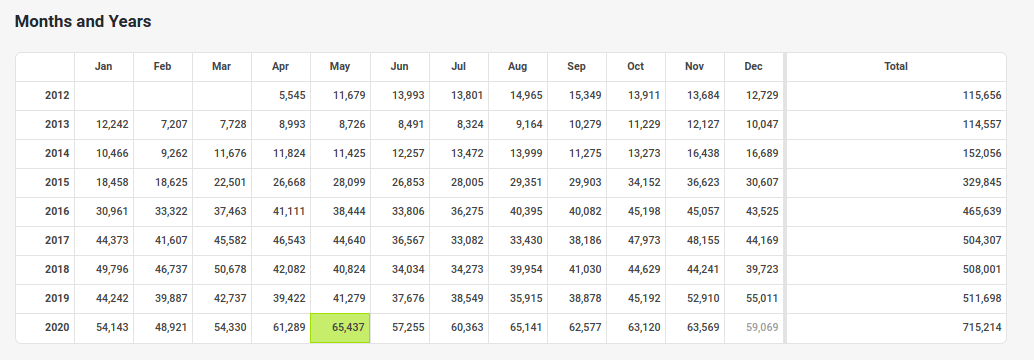
Task: Click the Feb column header
Action: pos(163,67)
